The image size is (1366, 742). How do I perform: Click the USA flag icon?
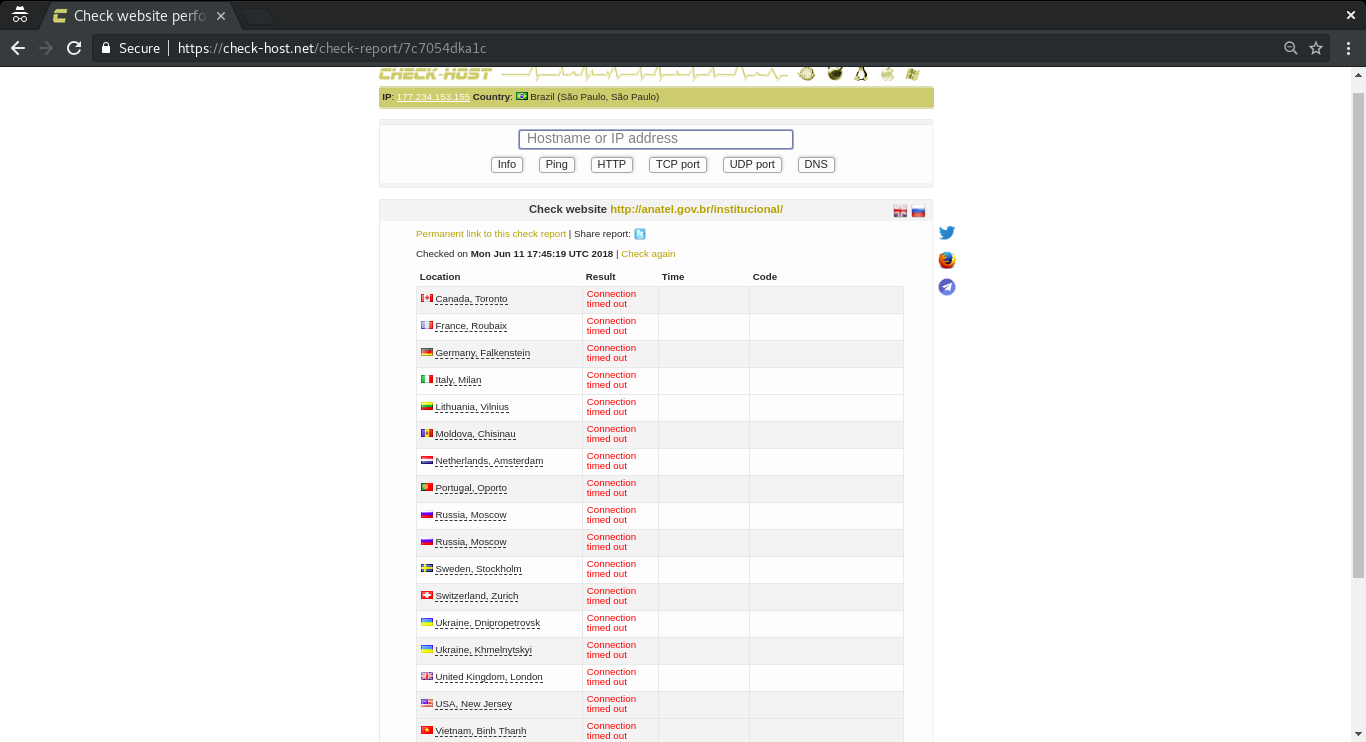point(427,703)
